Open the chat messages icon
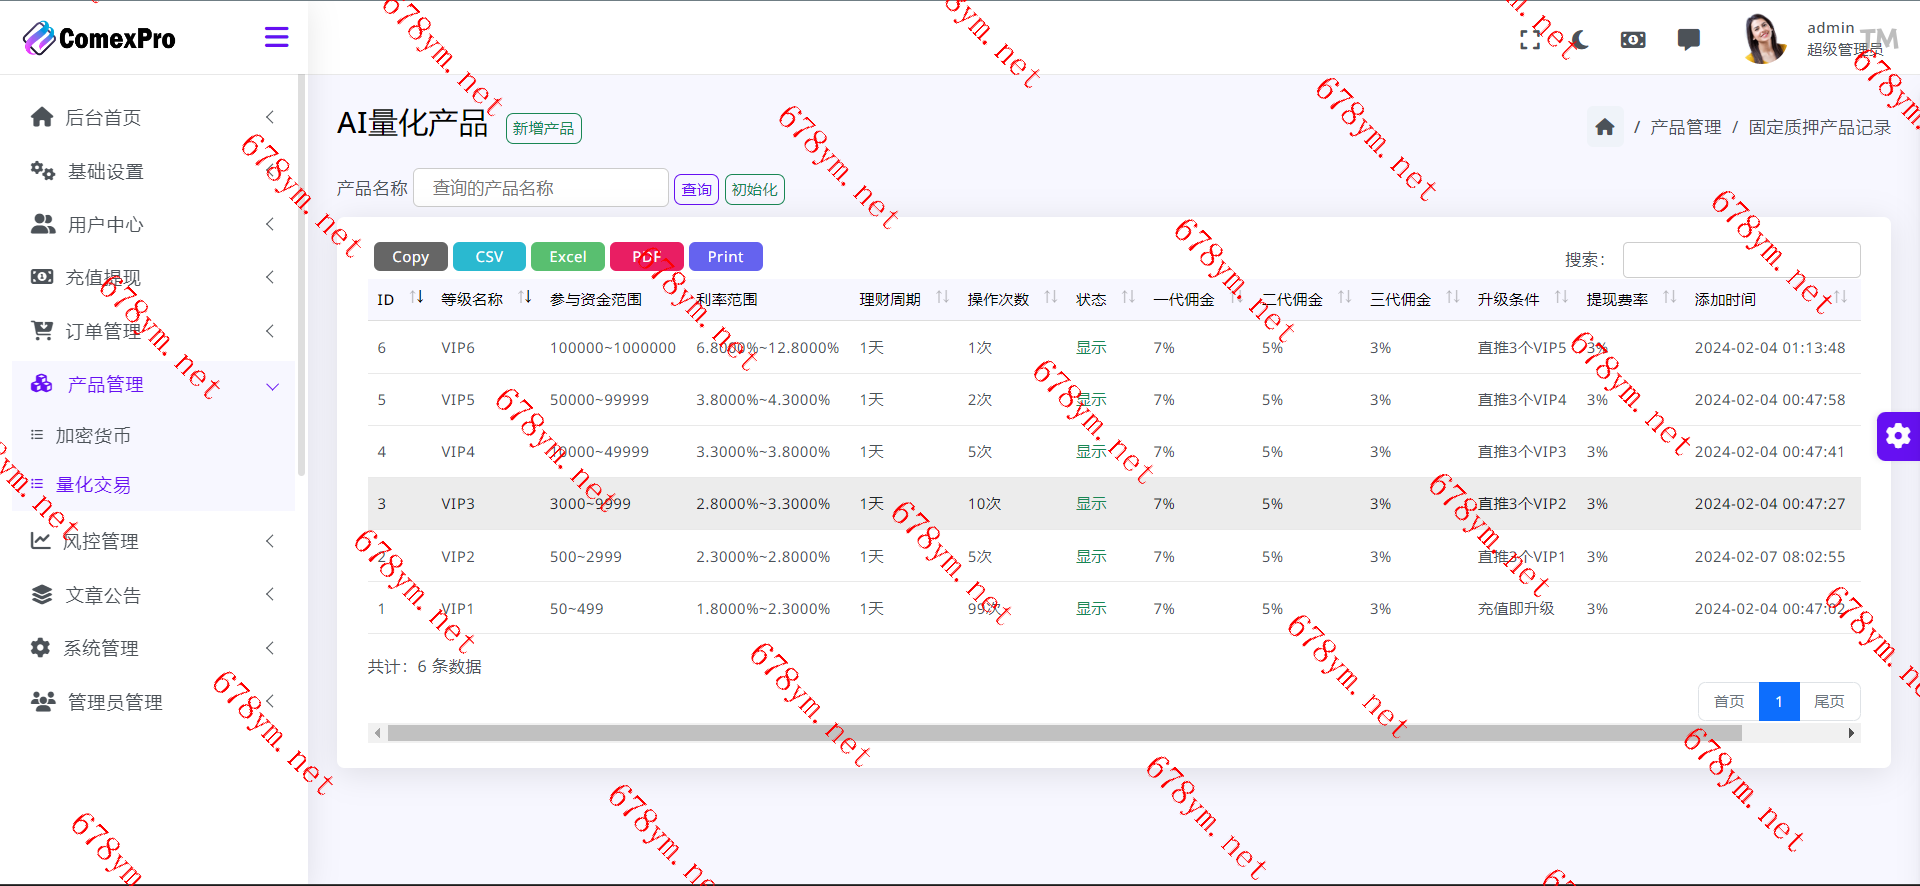This screenshot has height=886, width=1920. point(1688,40)
